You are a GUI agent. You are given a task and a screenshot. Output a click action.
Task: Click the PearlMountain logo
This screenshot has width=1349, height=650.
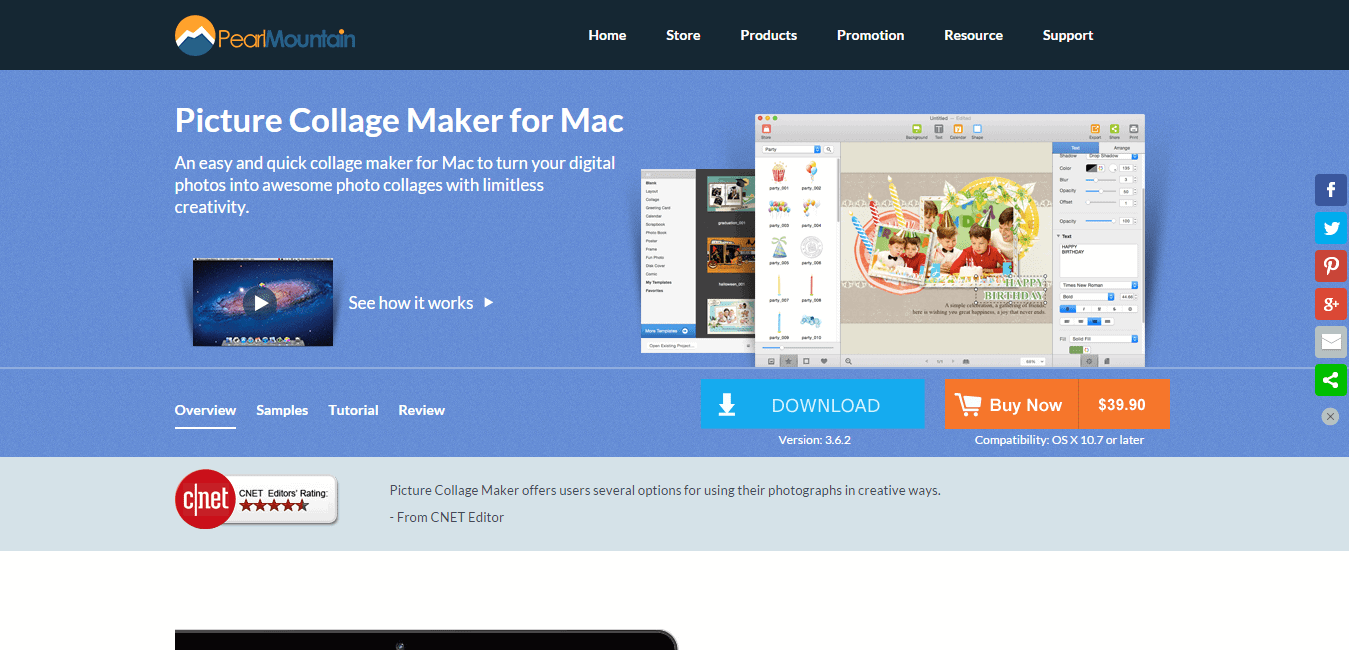click(265, 35)
